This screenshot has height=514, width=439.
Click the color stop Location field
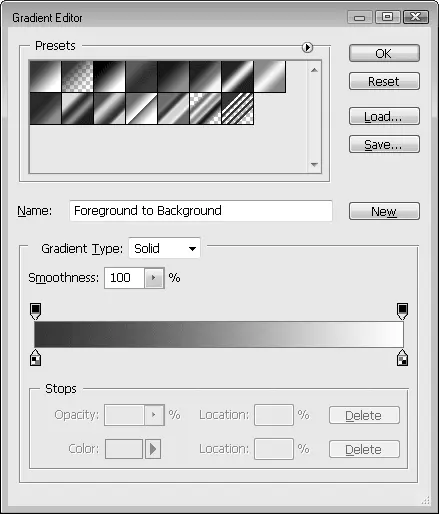[x=274, y=449]
